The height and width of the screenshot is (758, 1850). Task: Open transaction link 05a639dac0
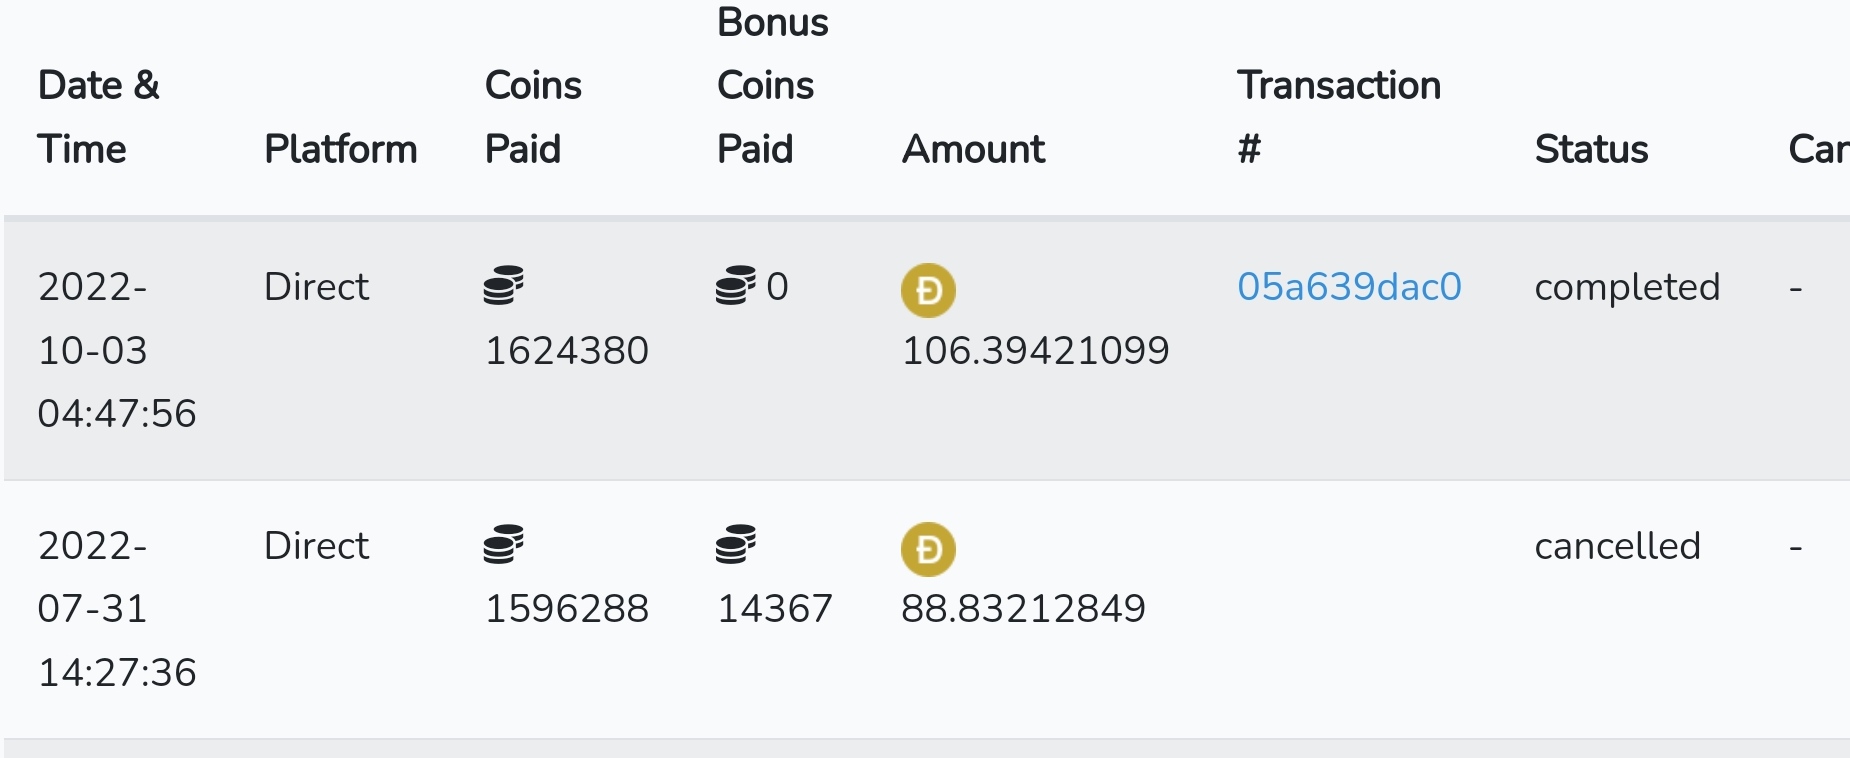[x=1349, y=287]
